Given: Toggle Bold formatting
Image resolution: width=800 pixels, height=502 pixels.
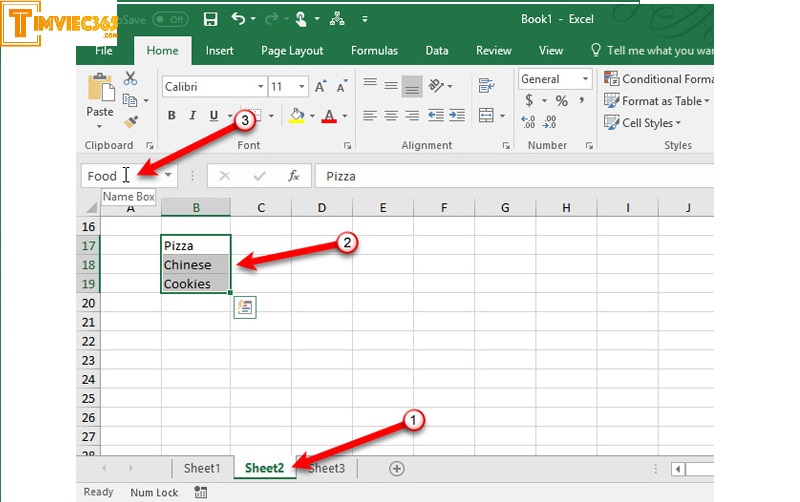Looking at the screenshot, I should (172, 116).
